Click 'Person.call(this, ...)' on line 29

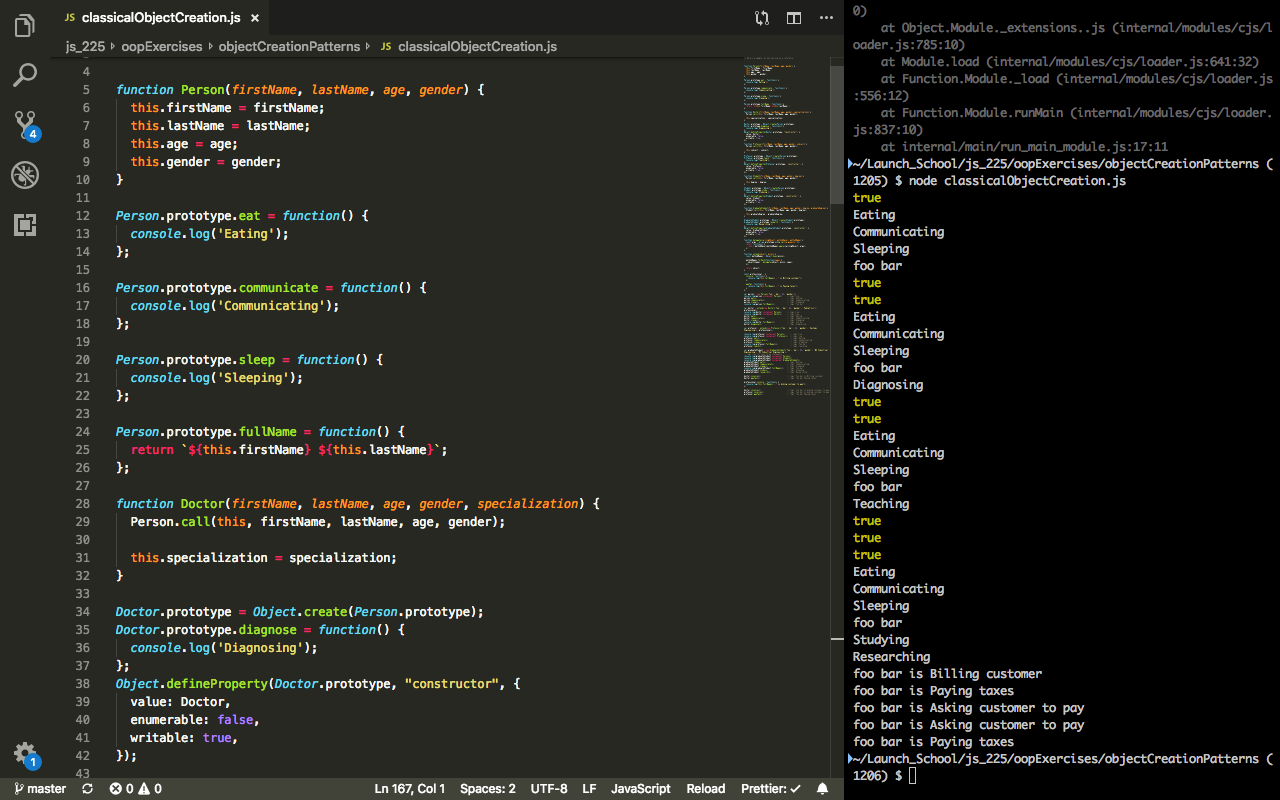pos(317,522)
